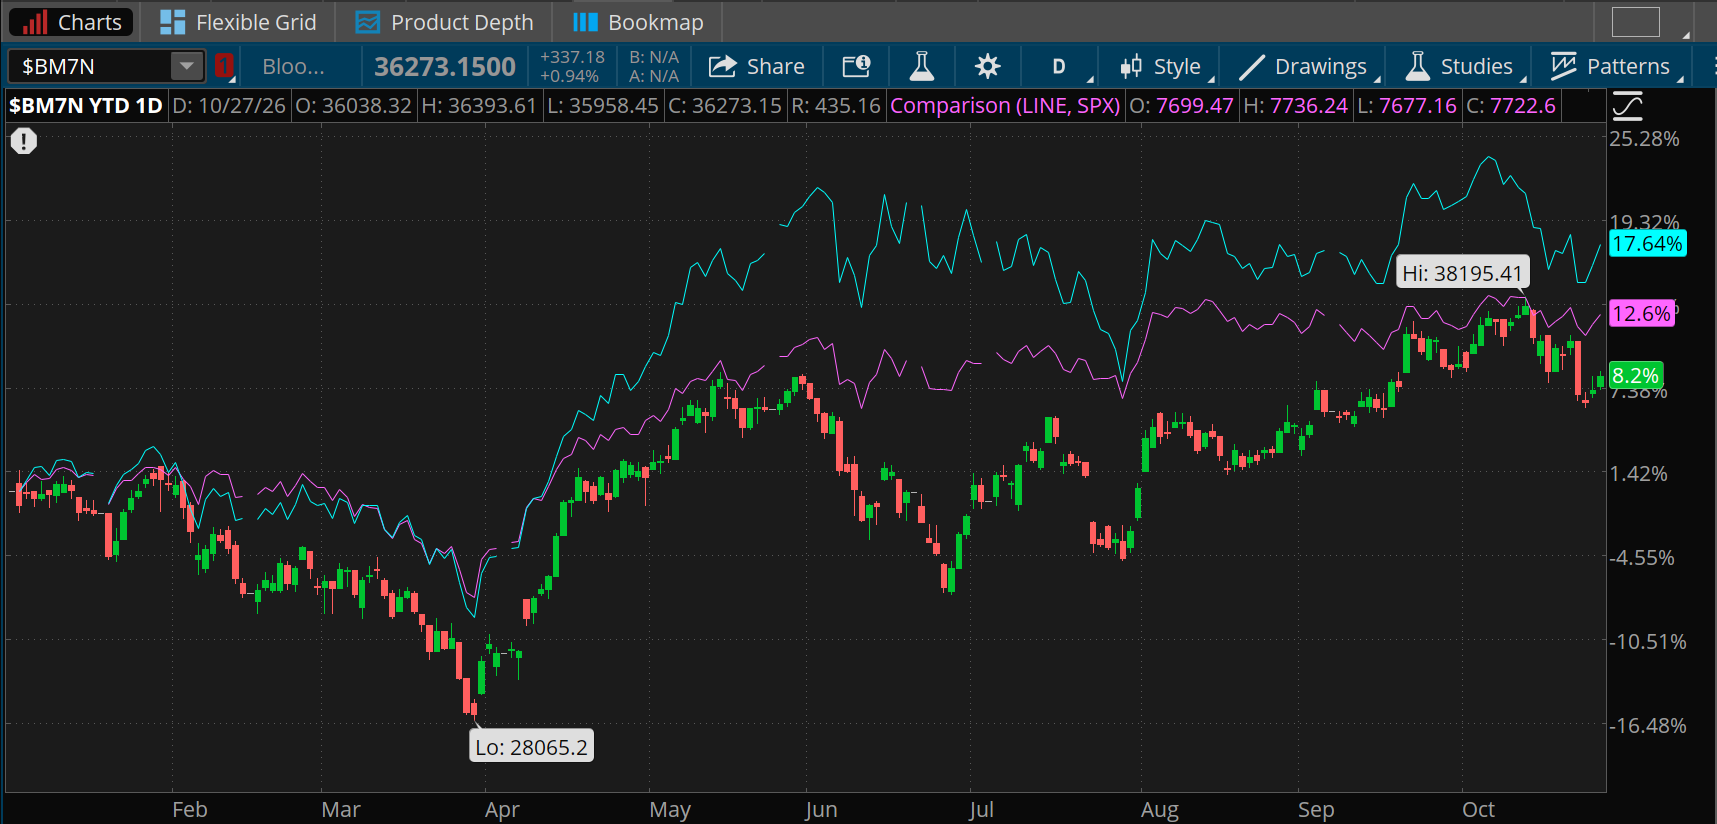The height and width of the screenshot is (824, 1717).
Task: Expand the symbol selector dropdown arrow
Action: click(187, 66)
